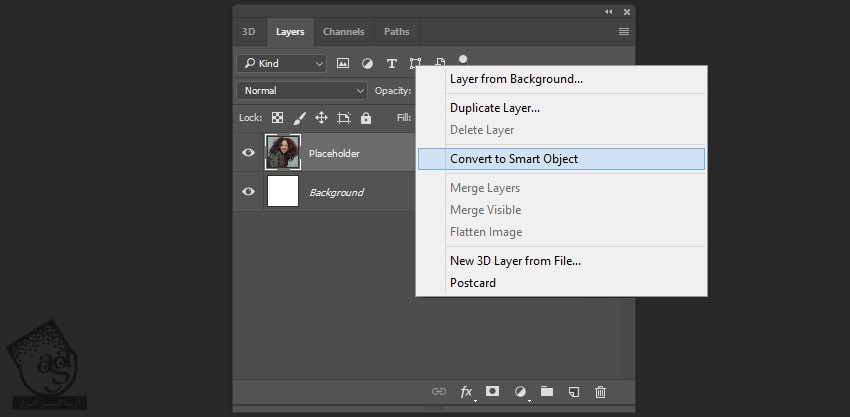Close the Layers panel with X

[x=627, y=12]
